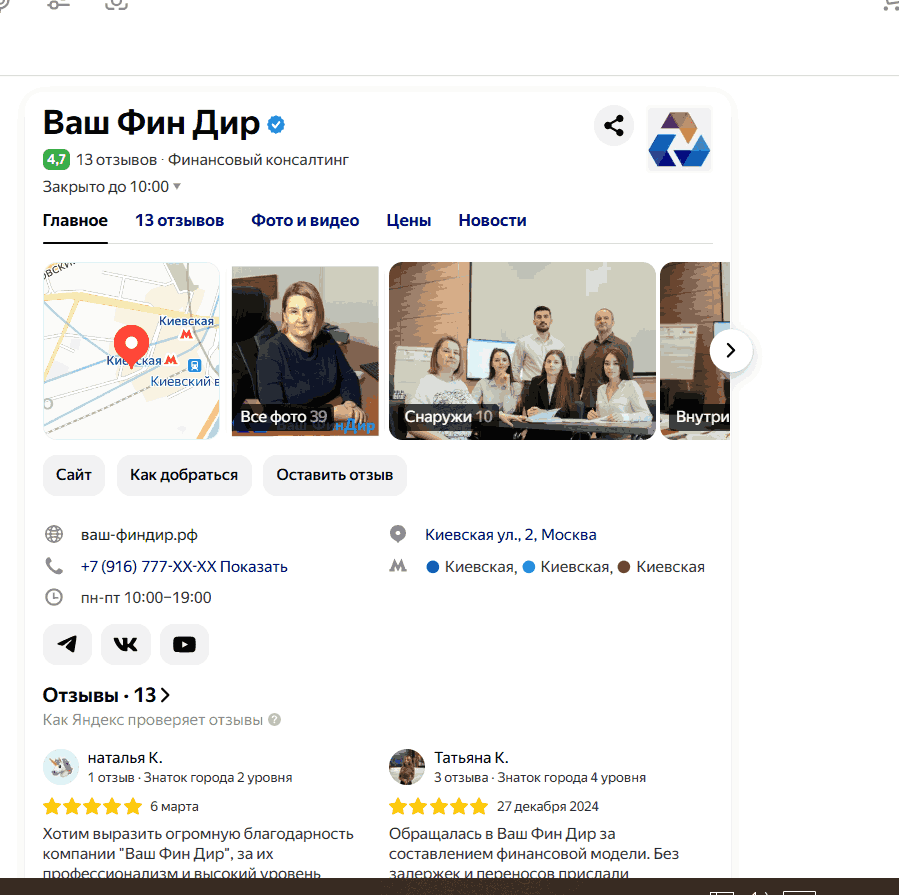Click the question mark help icon near reviews
Screen dimensions: 899x895
pos(275,720)
